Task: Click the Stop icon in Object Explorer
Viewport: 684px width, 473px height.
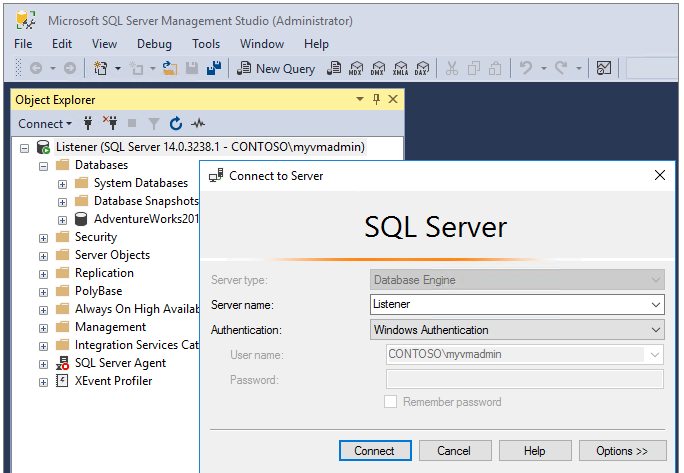Action: (132, 123)
